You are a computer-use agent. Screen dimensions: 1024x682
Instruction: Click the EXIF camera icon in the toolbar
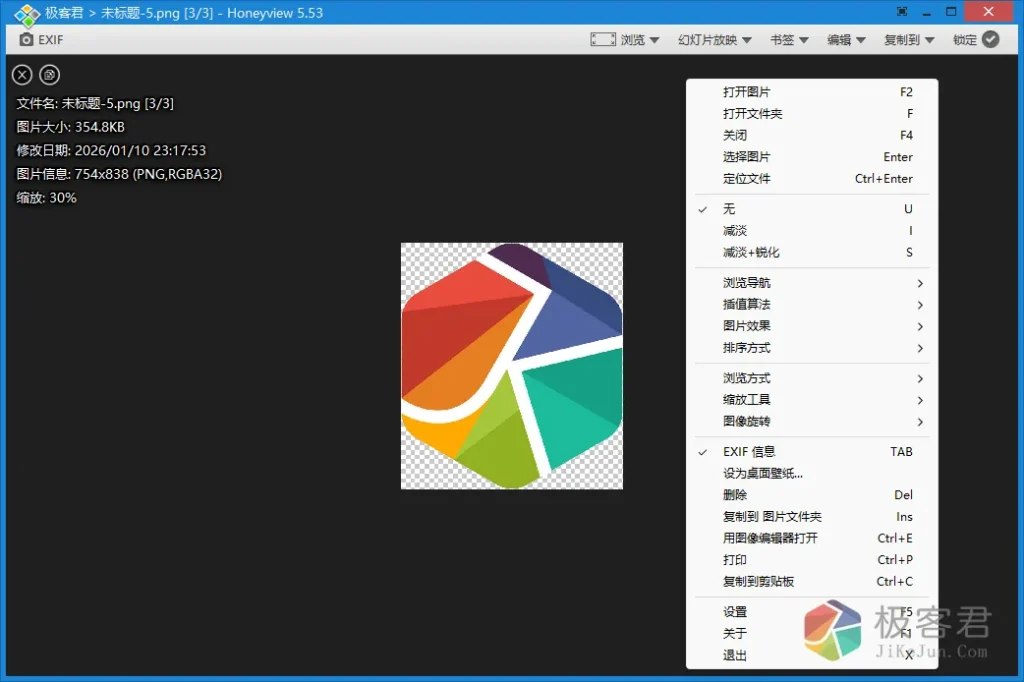coord(24,40)
